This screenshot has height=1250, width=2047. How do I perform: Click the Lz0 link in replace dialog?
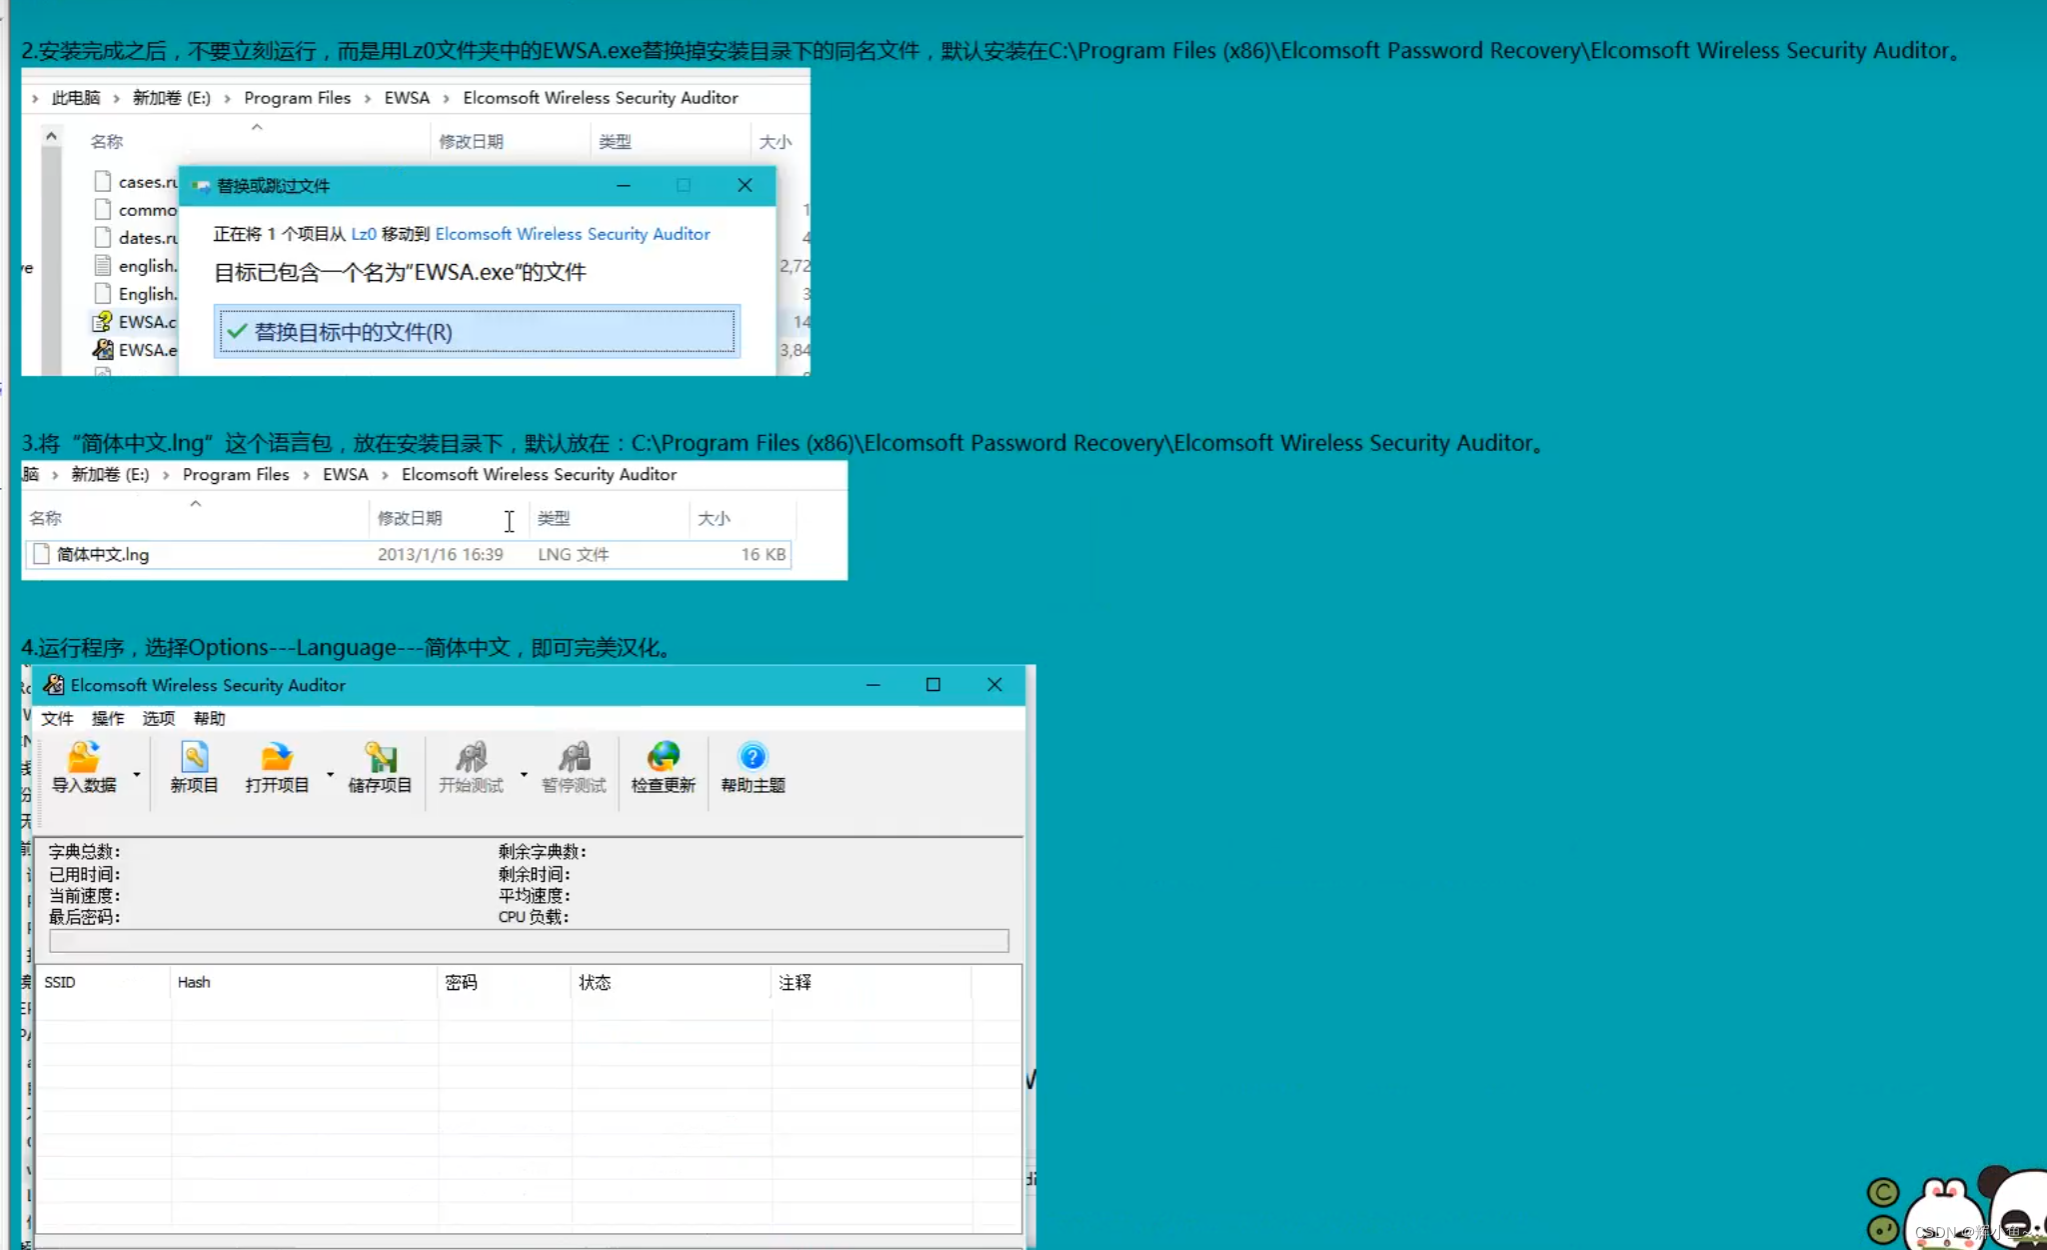point(364,234)
